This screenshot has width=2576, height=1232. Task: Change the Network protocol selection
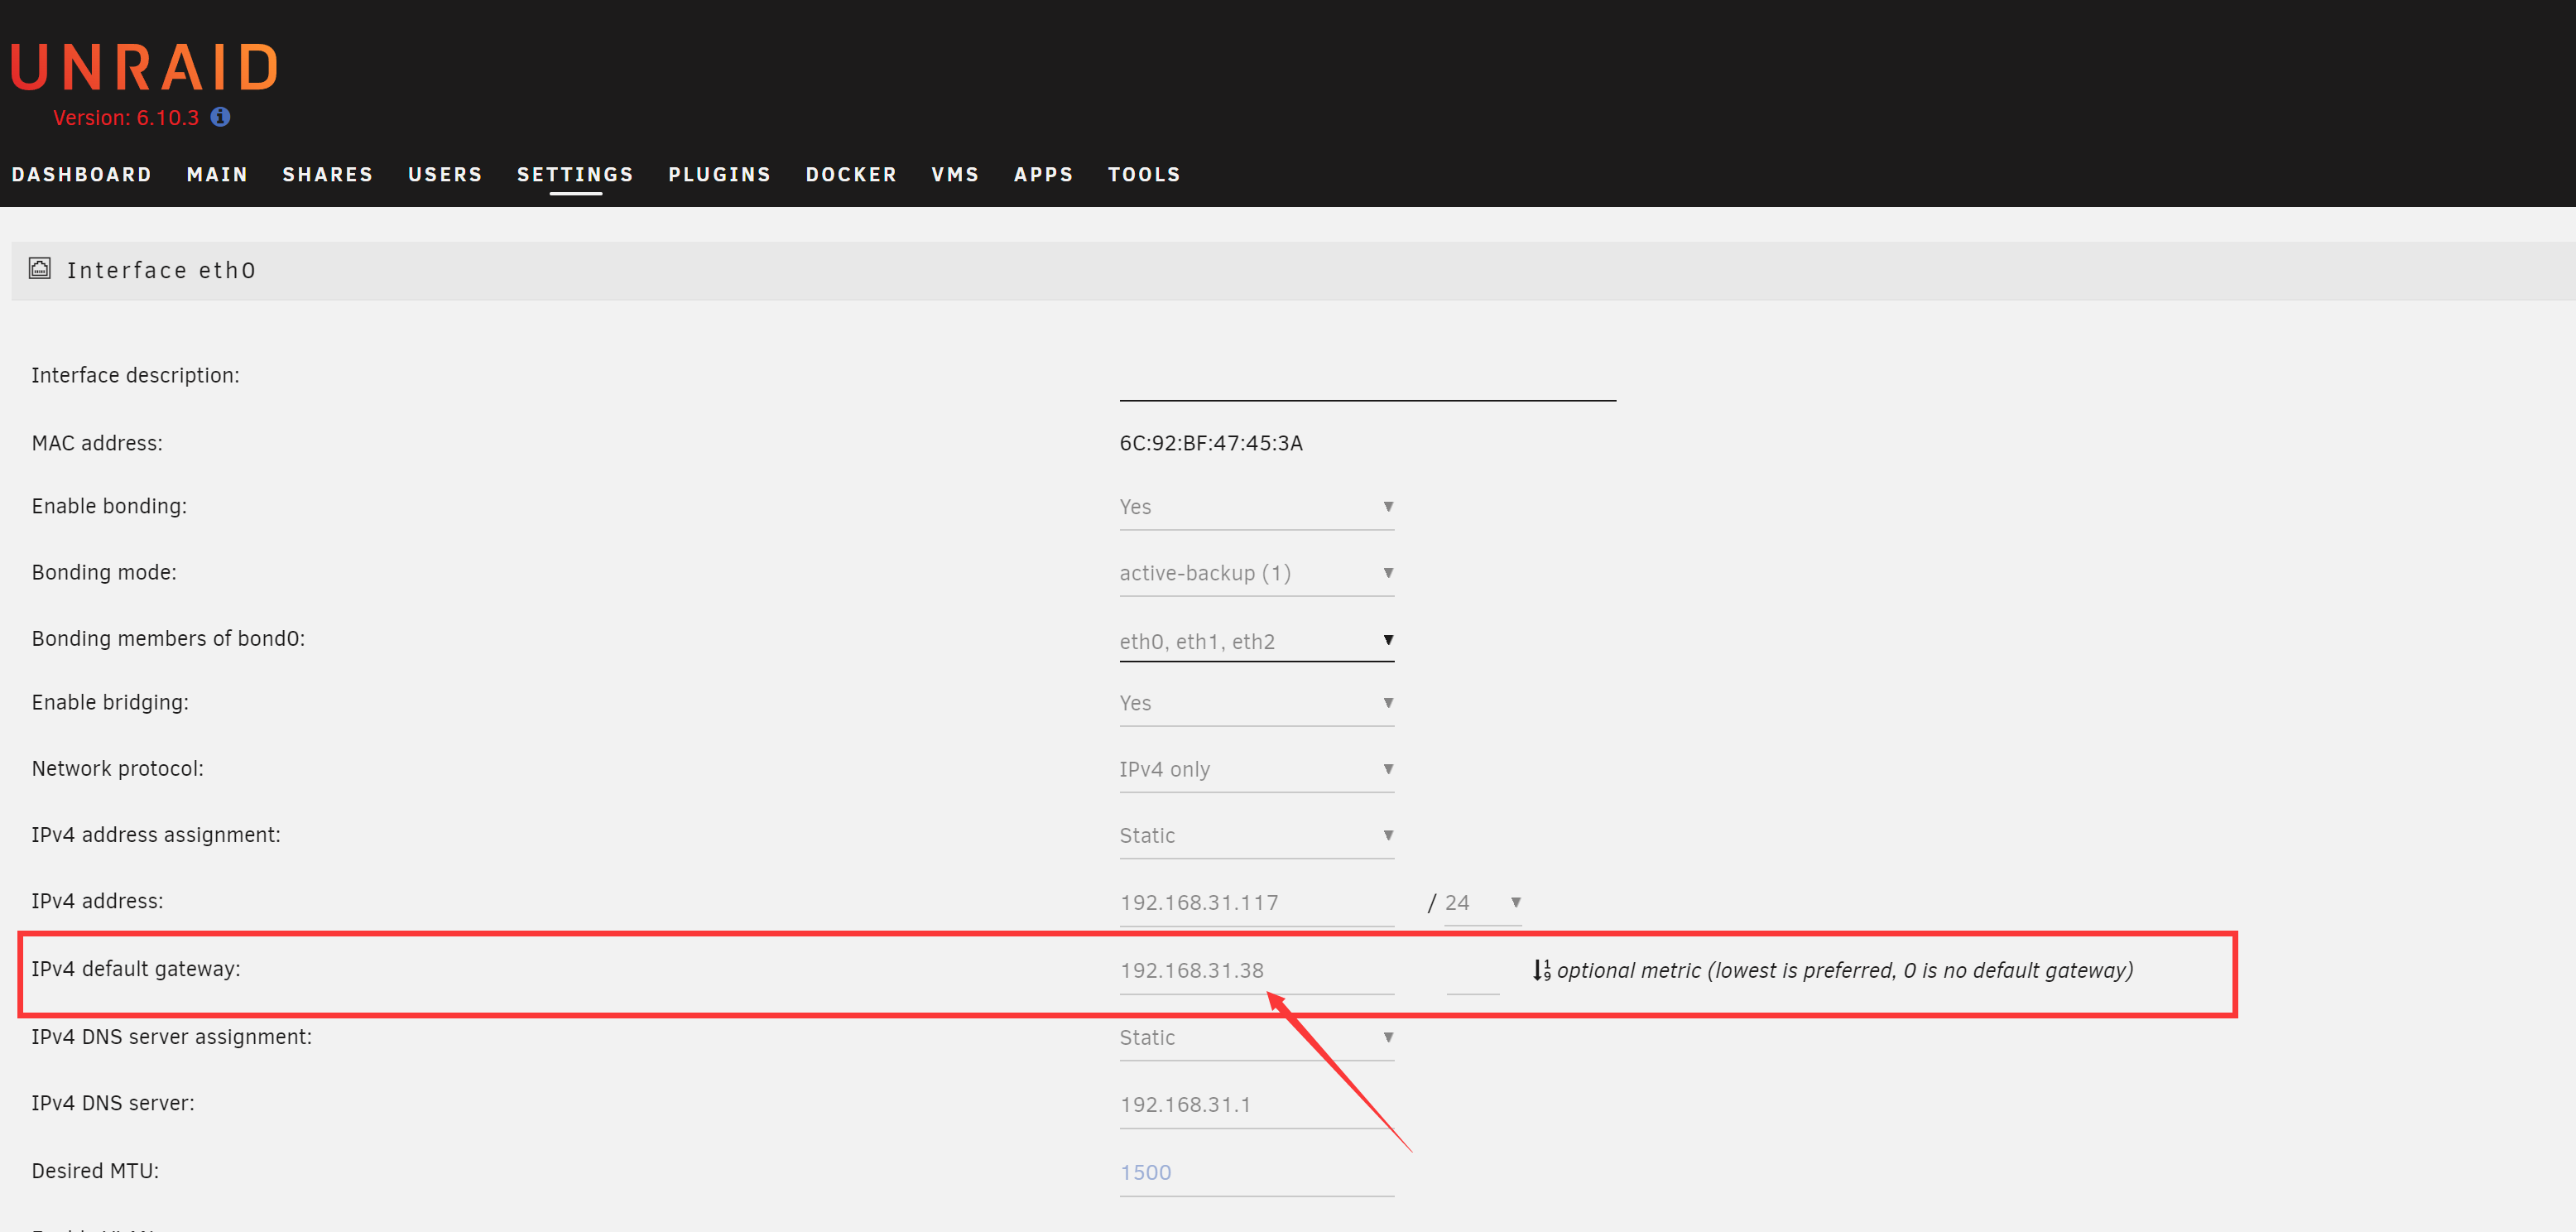[1256, 769]
